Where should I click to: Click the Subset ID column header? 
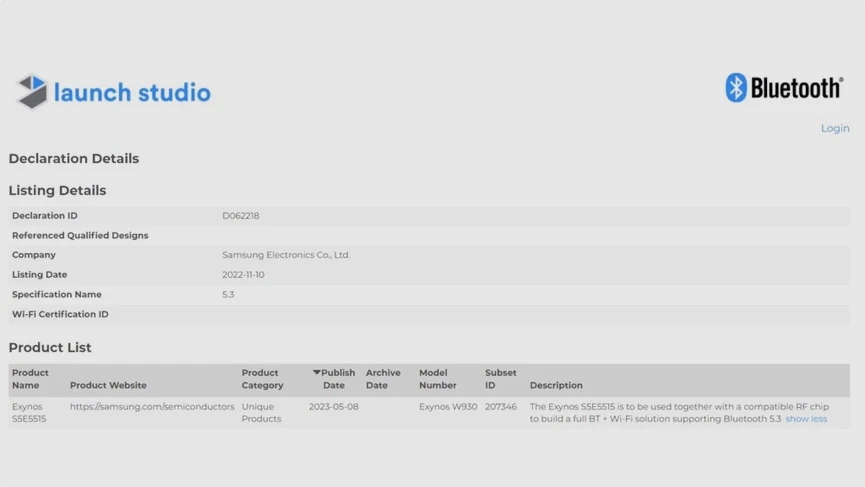pyautogui.click(x=500, y=379)
